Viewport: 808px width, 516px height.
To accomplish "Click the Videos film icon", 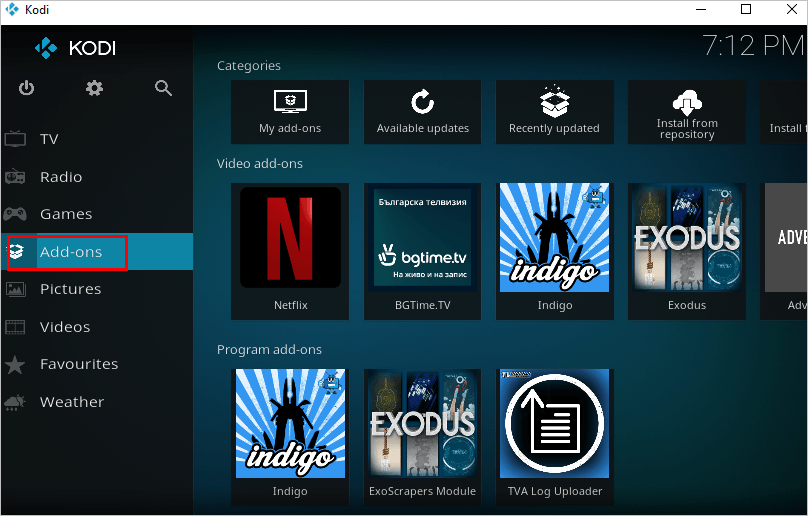I will click(15, 327).
